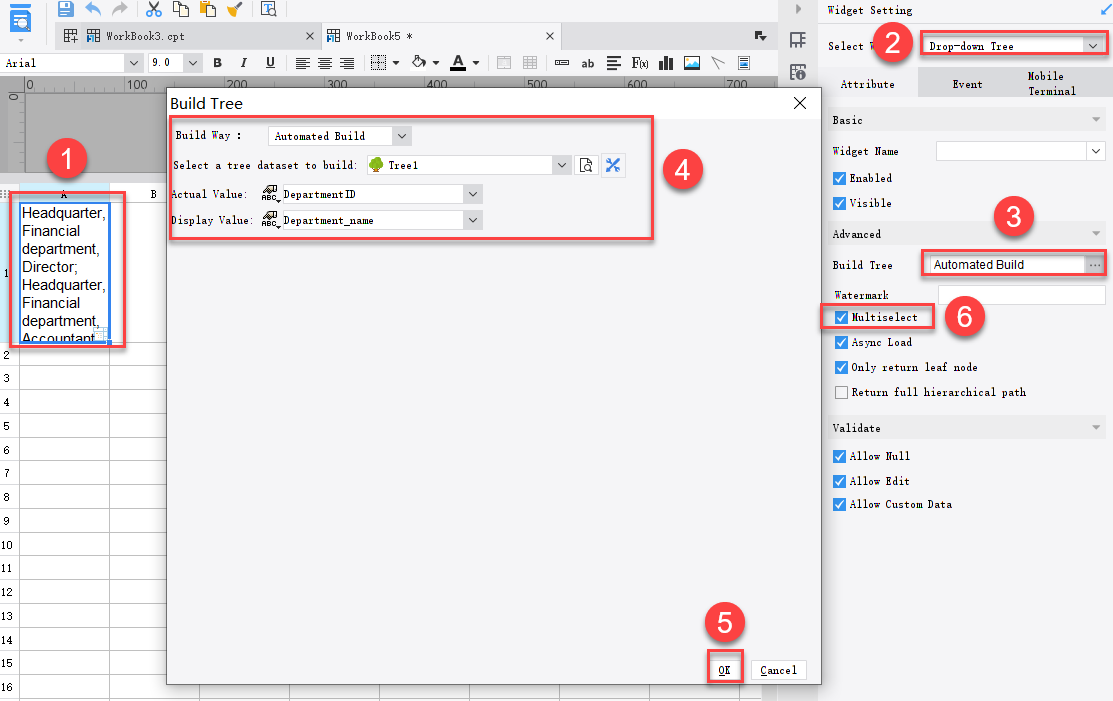This screenshot has width=1113, height=701.
Task: Click OK in the Build Tree dialog
Action: [724, 669]
